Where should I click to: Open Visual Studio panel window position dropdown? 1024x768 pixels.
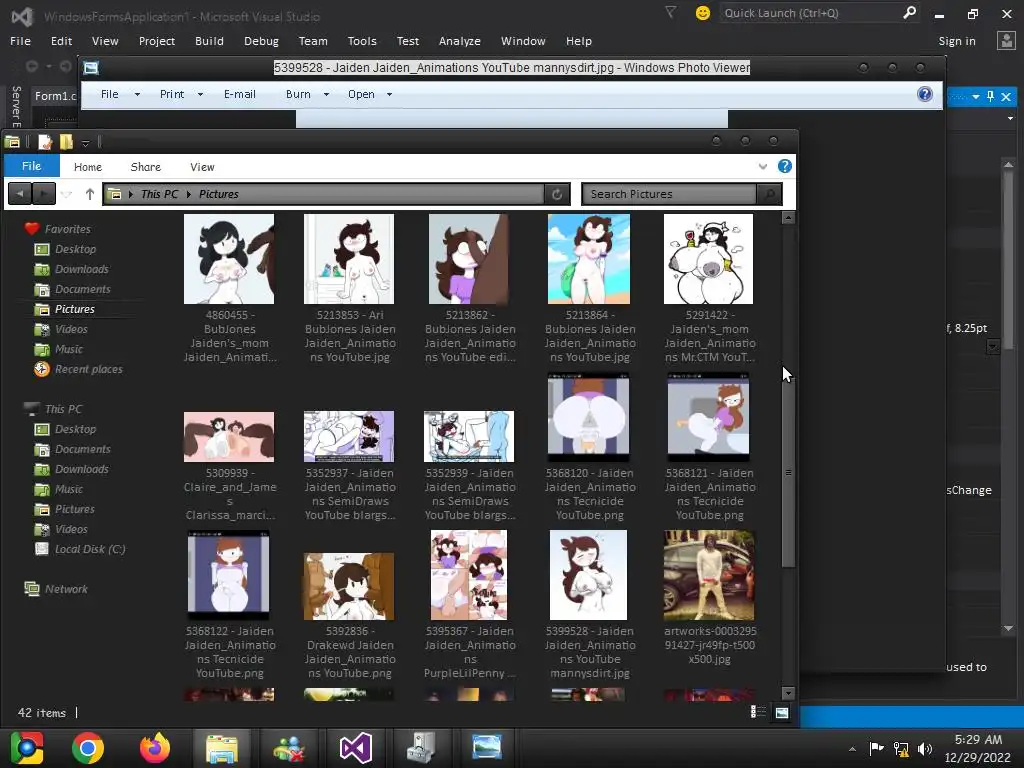coord(976,97)
